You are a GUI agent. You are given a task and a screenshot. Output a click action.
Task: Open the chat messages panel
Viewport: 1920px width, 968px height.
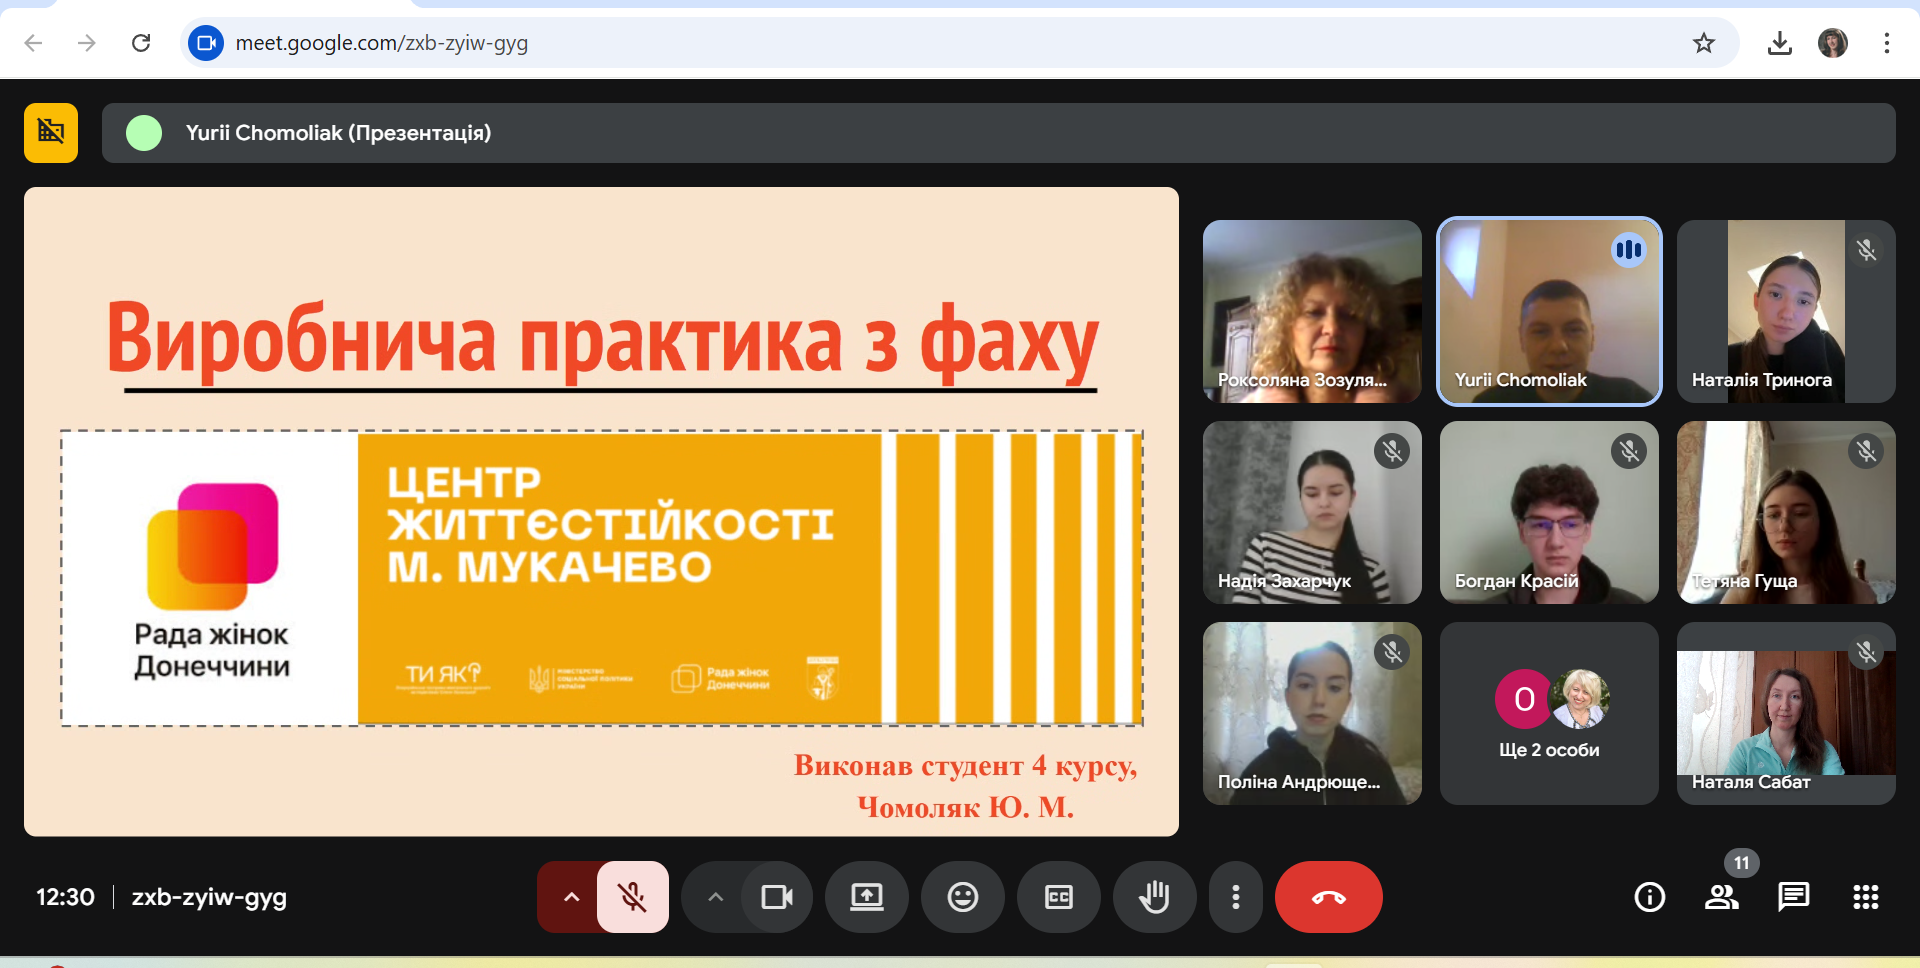(x=1793, y=897)
